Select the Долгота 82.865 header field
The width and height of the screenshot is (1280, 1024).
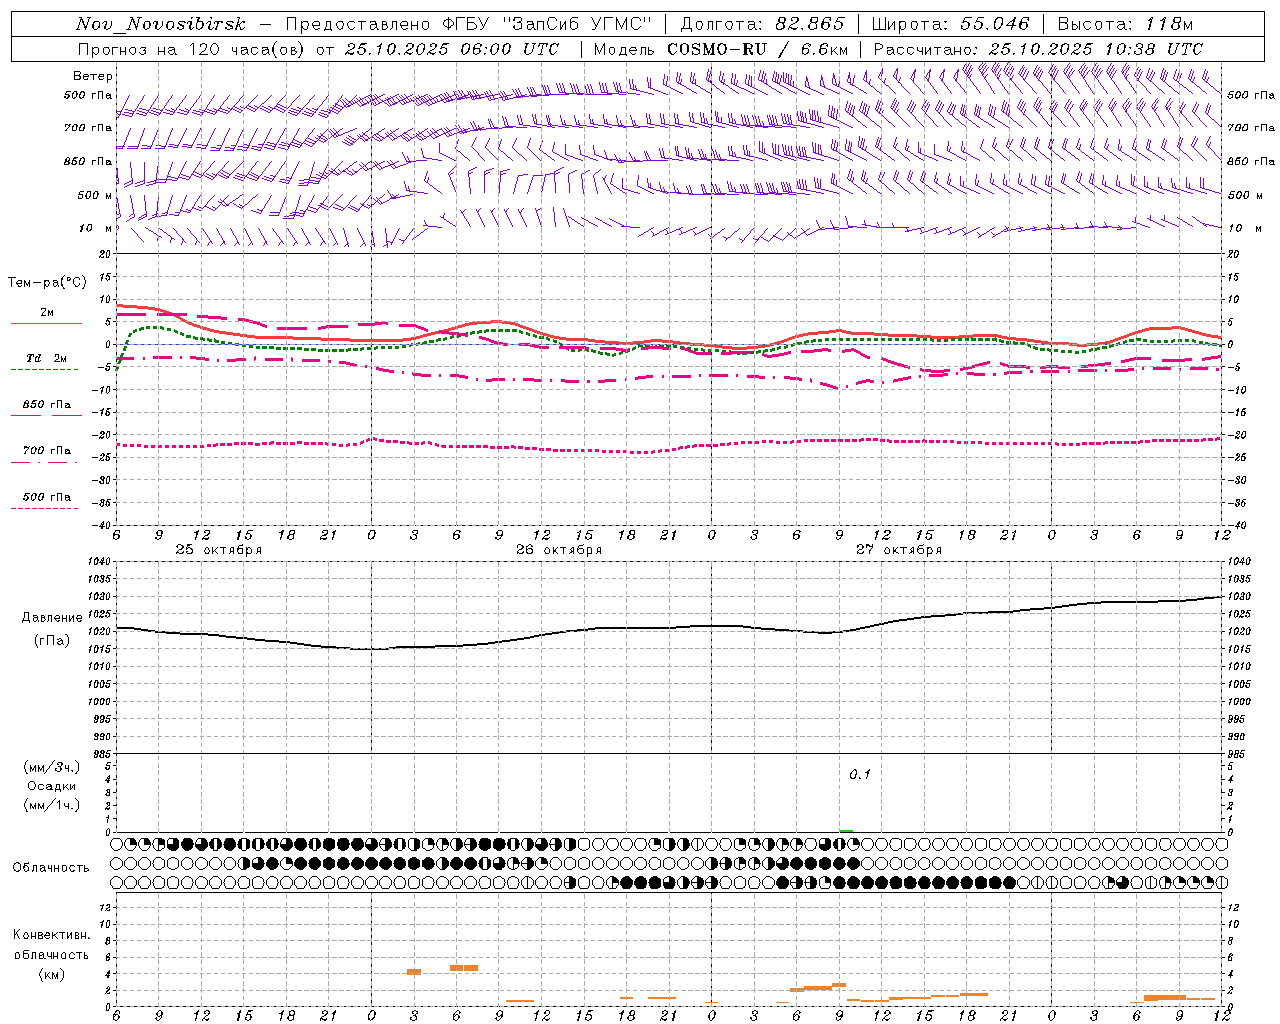pos(762,24)
